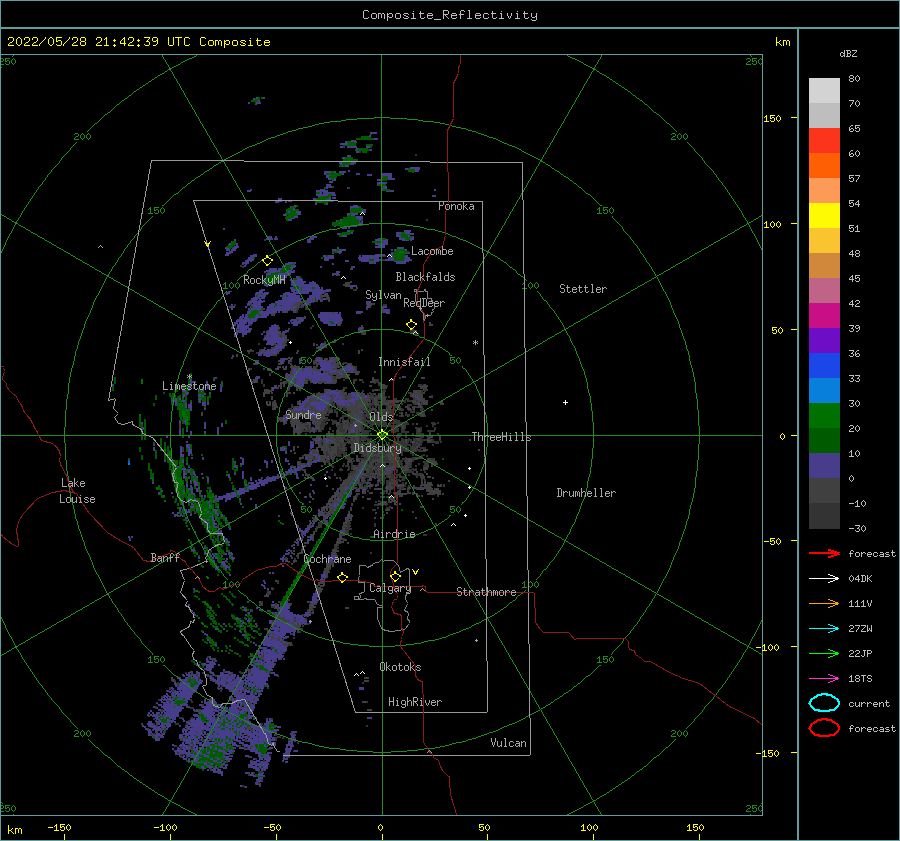Click the white plus marker near Drumheller
The width and height of the screenshot is (900, 841).
click(x=565, y=402)
